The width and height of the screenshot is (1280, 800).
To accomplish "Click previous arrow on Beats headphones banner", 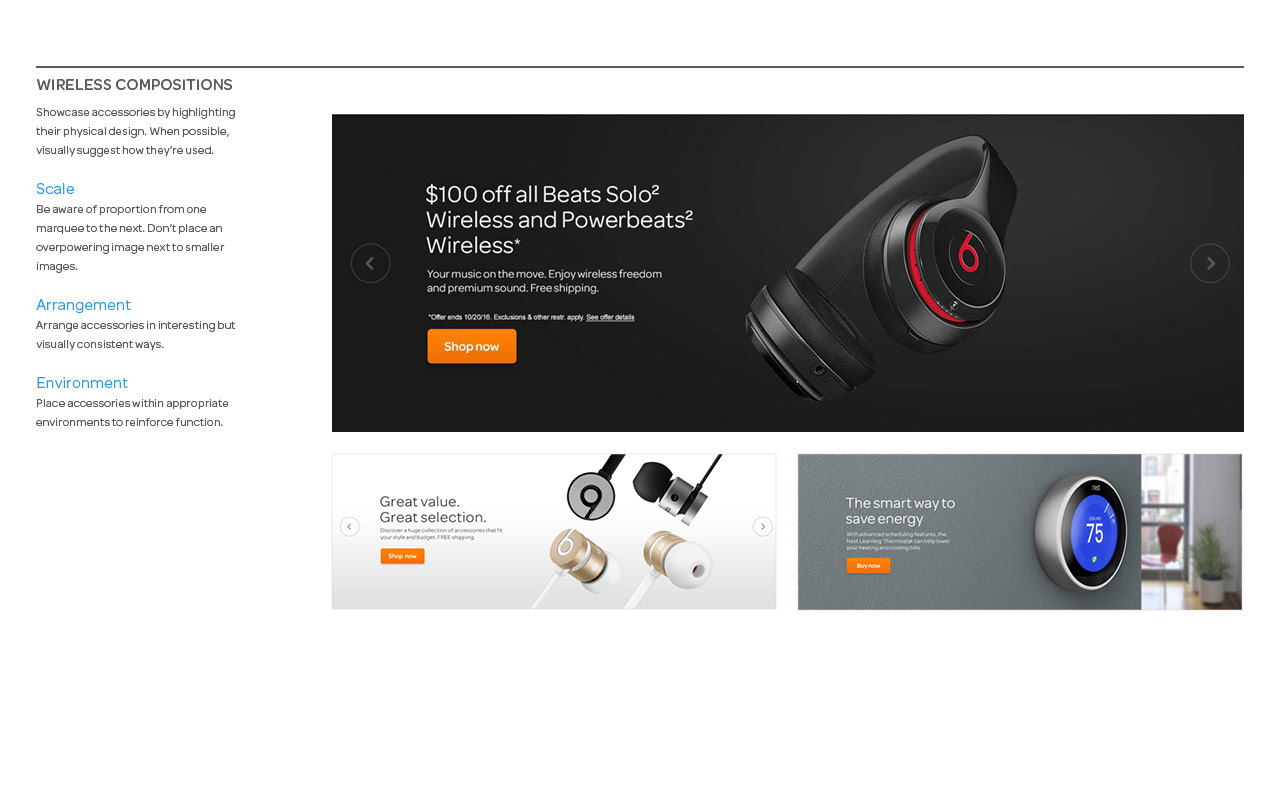I will pos(370,263).
